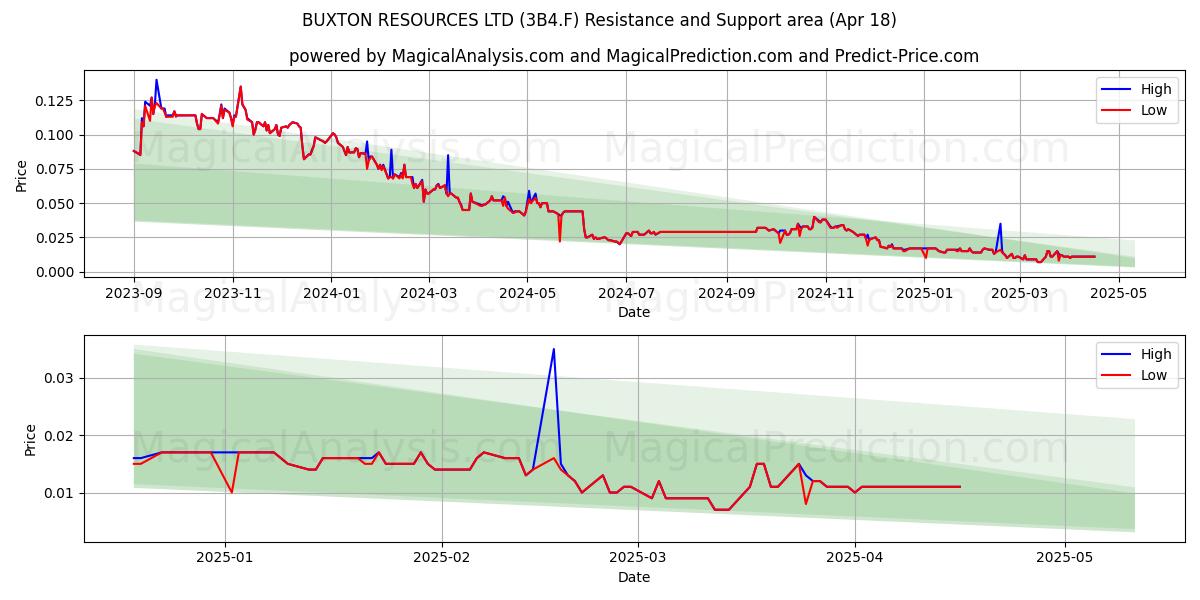Click the '0.050' price tick label

click(x=56, y=204)
